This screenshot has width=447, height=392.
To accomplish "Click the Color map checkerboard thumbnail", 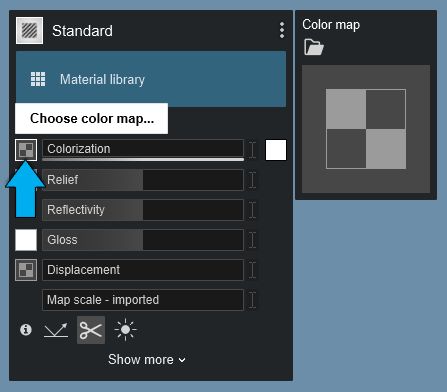I will (x=366, y=129).
